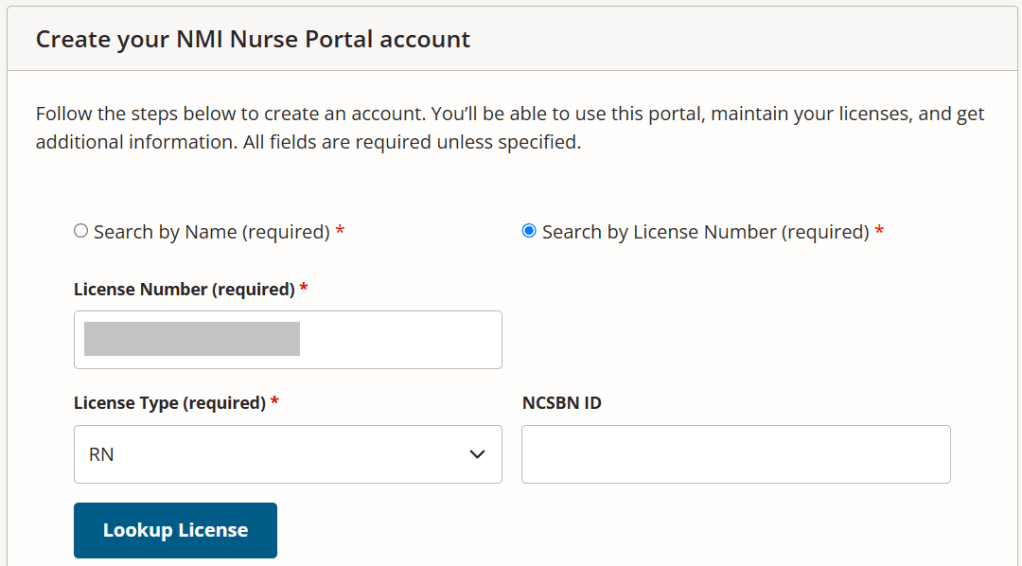Click red asterisk beside Search by License Number

coord(879,232)
